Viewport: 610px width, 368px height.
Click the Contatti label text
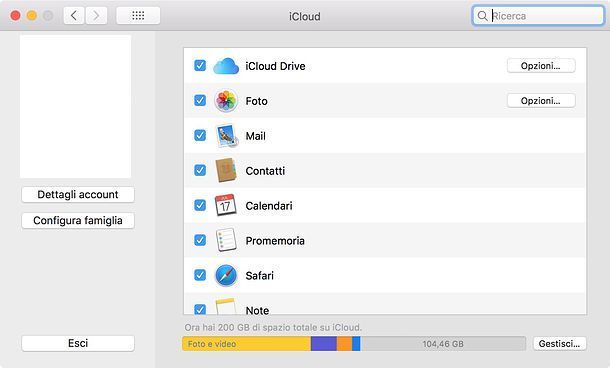click(x=265, y=171)
